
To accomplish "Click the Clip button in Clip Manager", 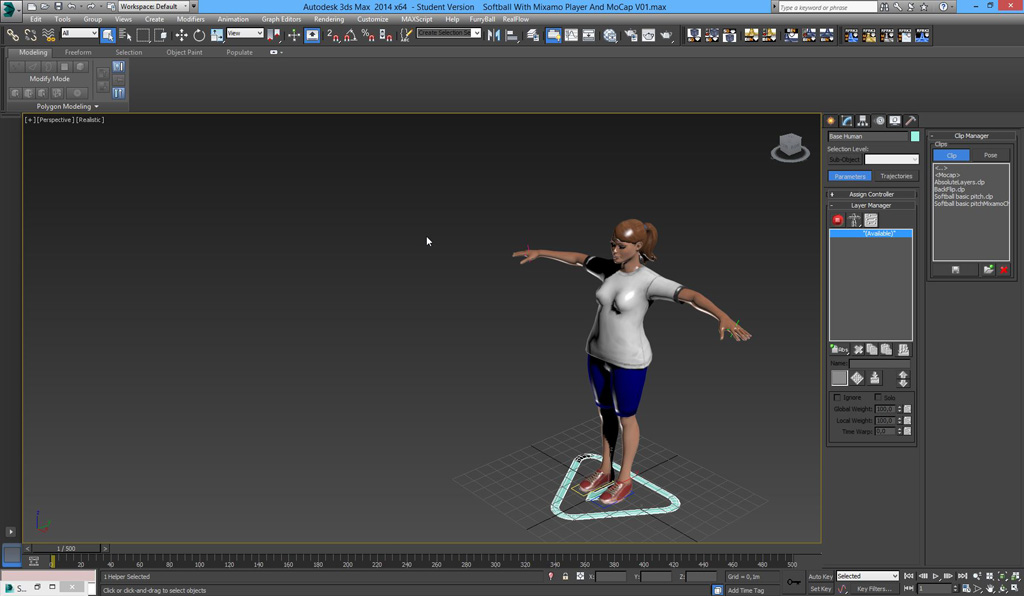I will point(952,155).
